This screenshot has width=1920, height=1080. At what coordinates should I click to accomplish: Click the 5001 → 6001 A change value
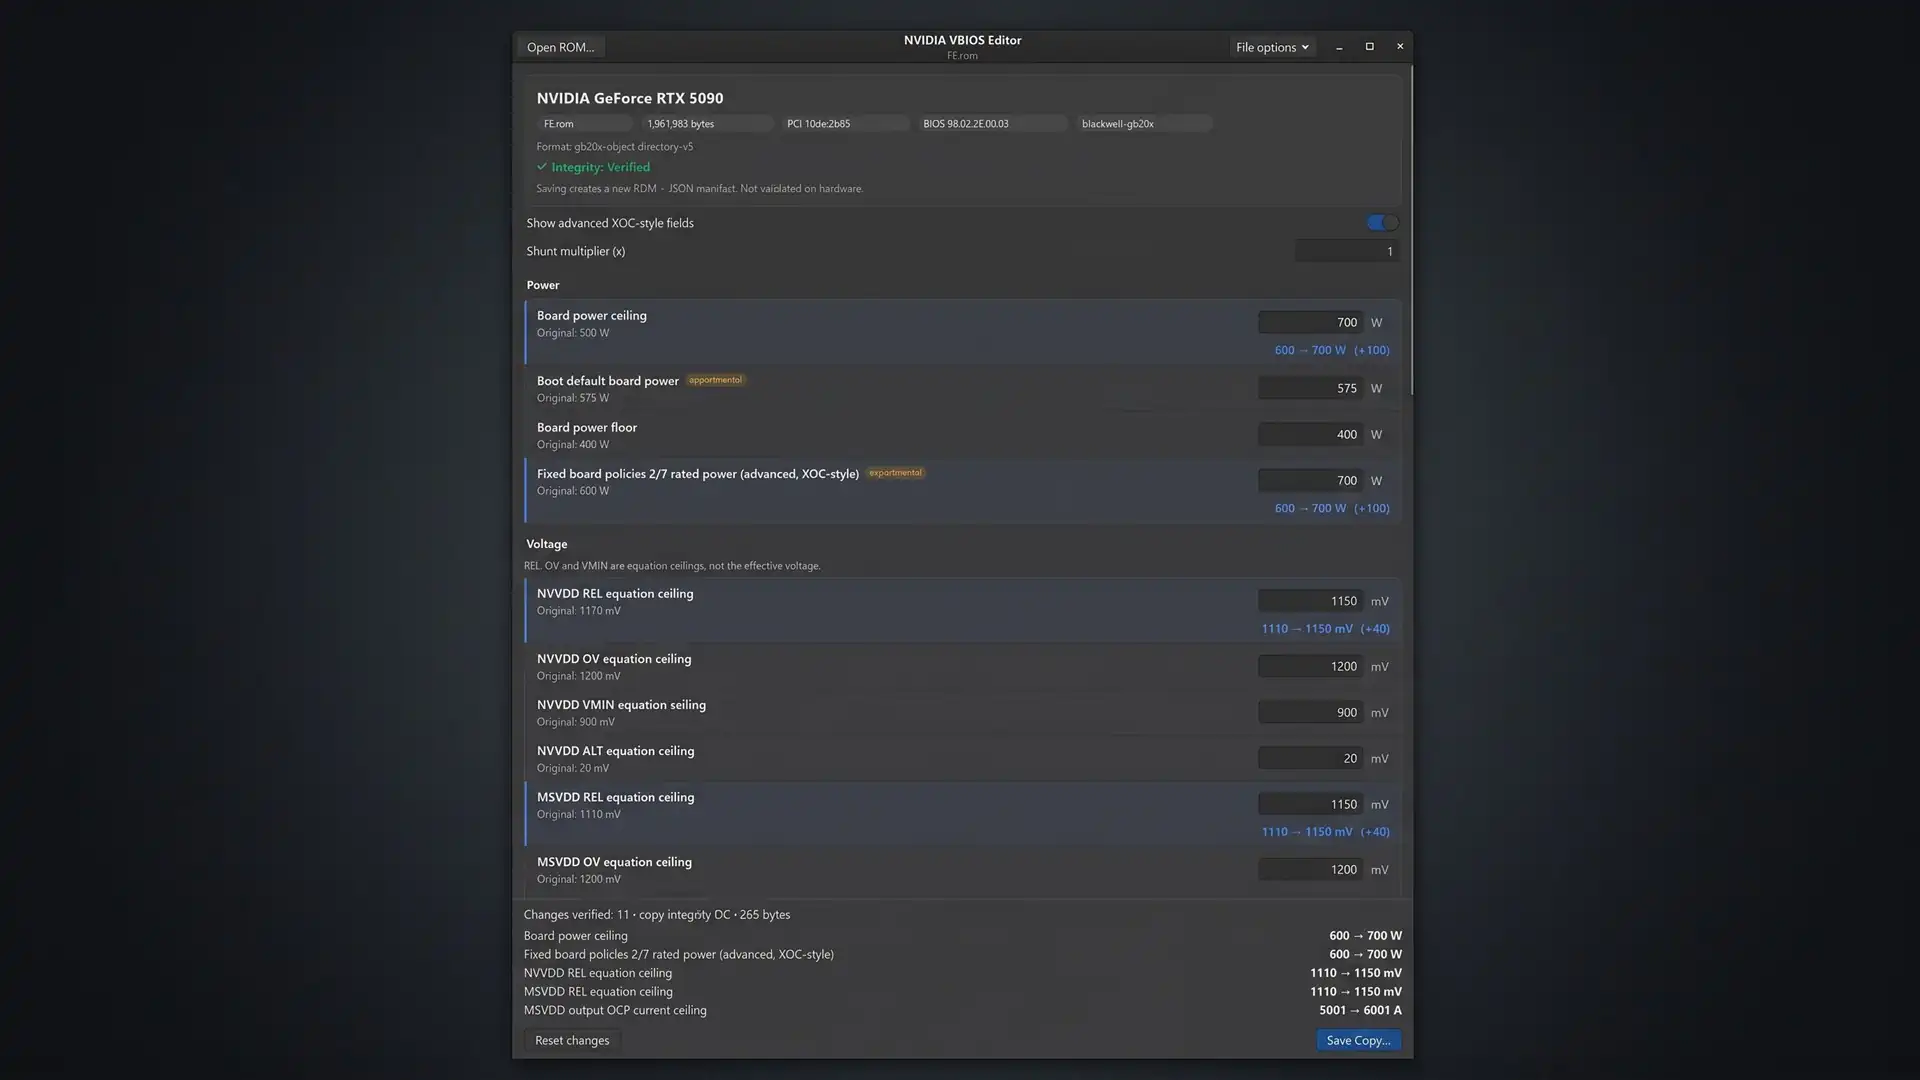pyautogui.click(x=1360, y=1010)
